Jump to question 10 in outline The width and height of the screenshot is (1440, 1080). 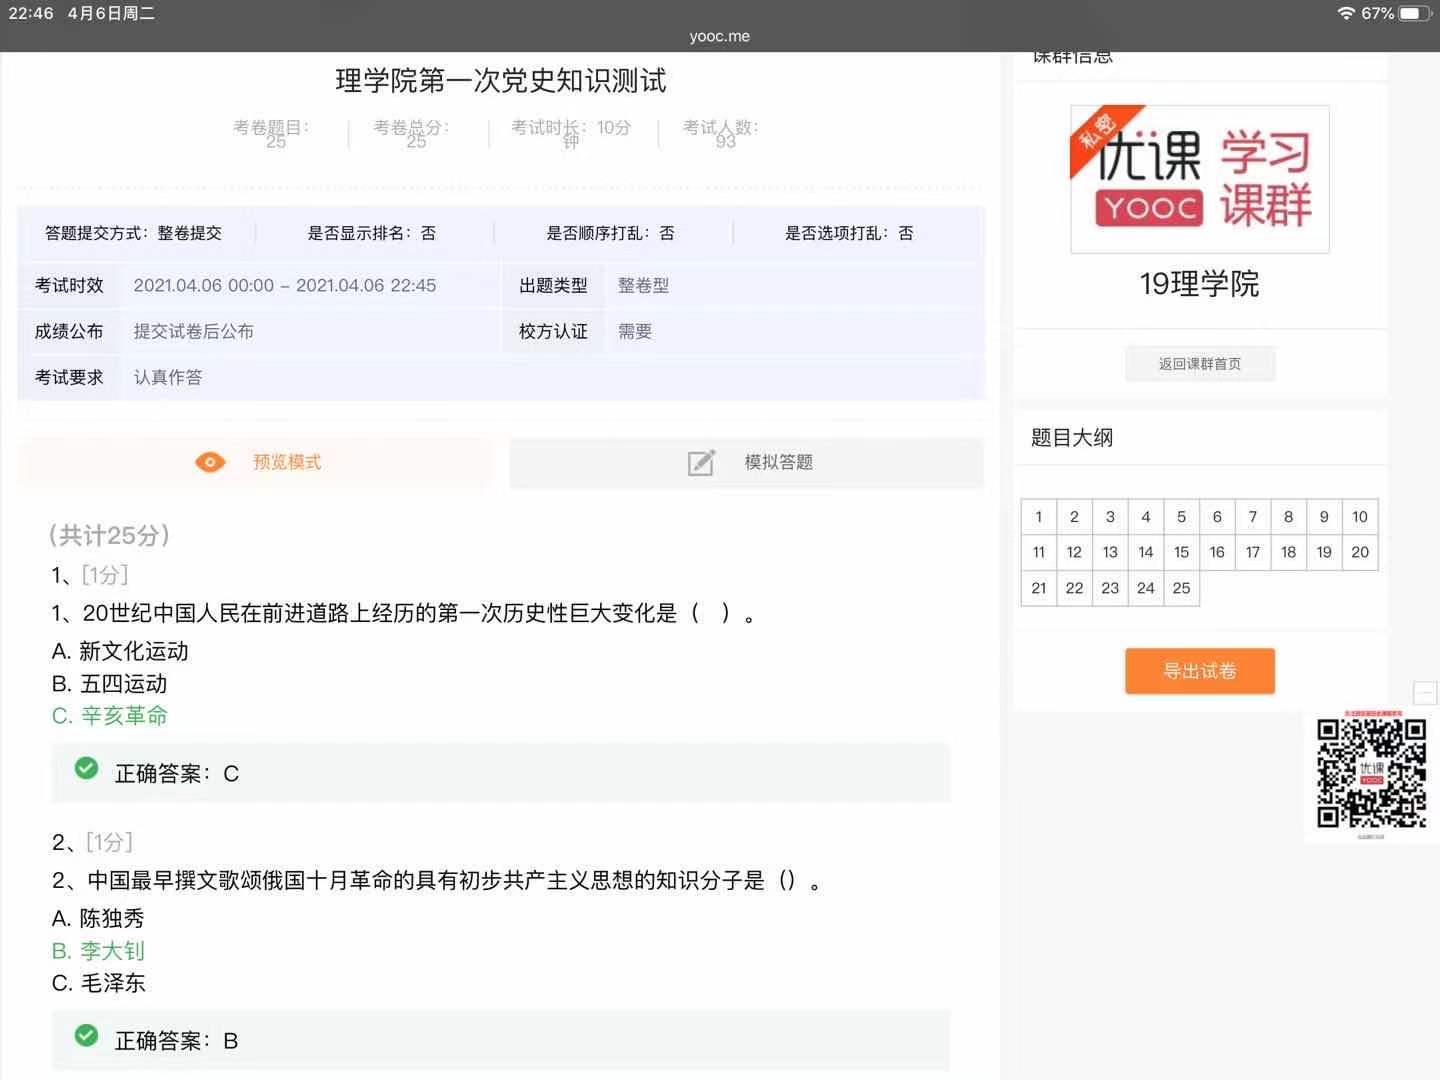point(1359,517)
